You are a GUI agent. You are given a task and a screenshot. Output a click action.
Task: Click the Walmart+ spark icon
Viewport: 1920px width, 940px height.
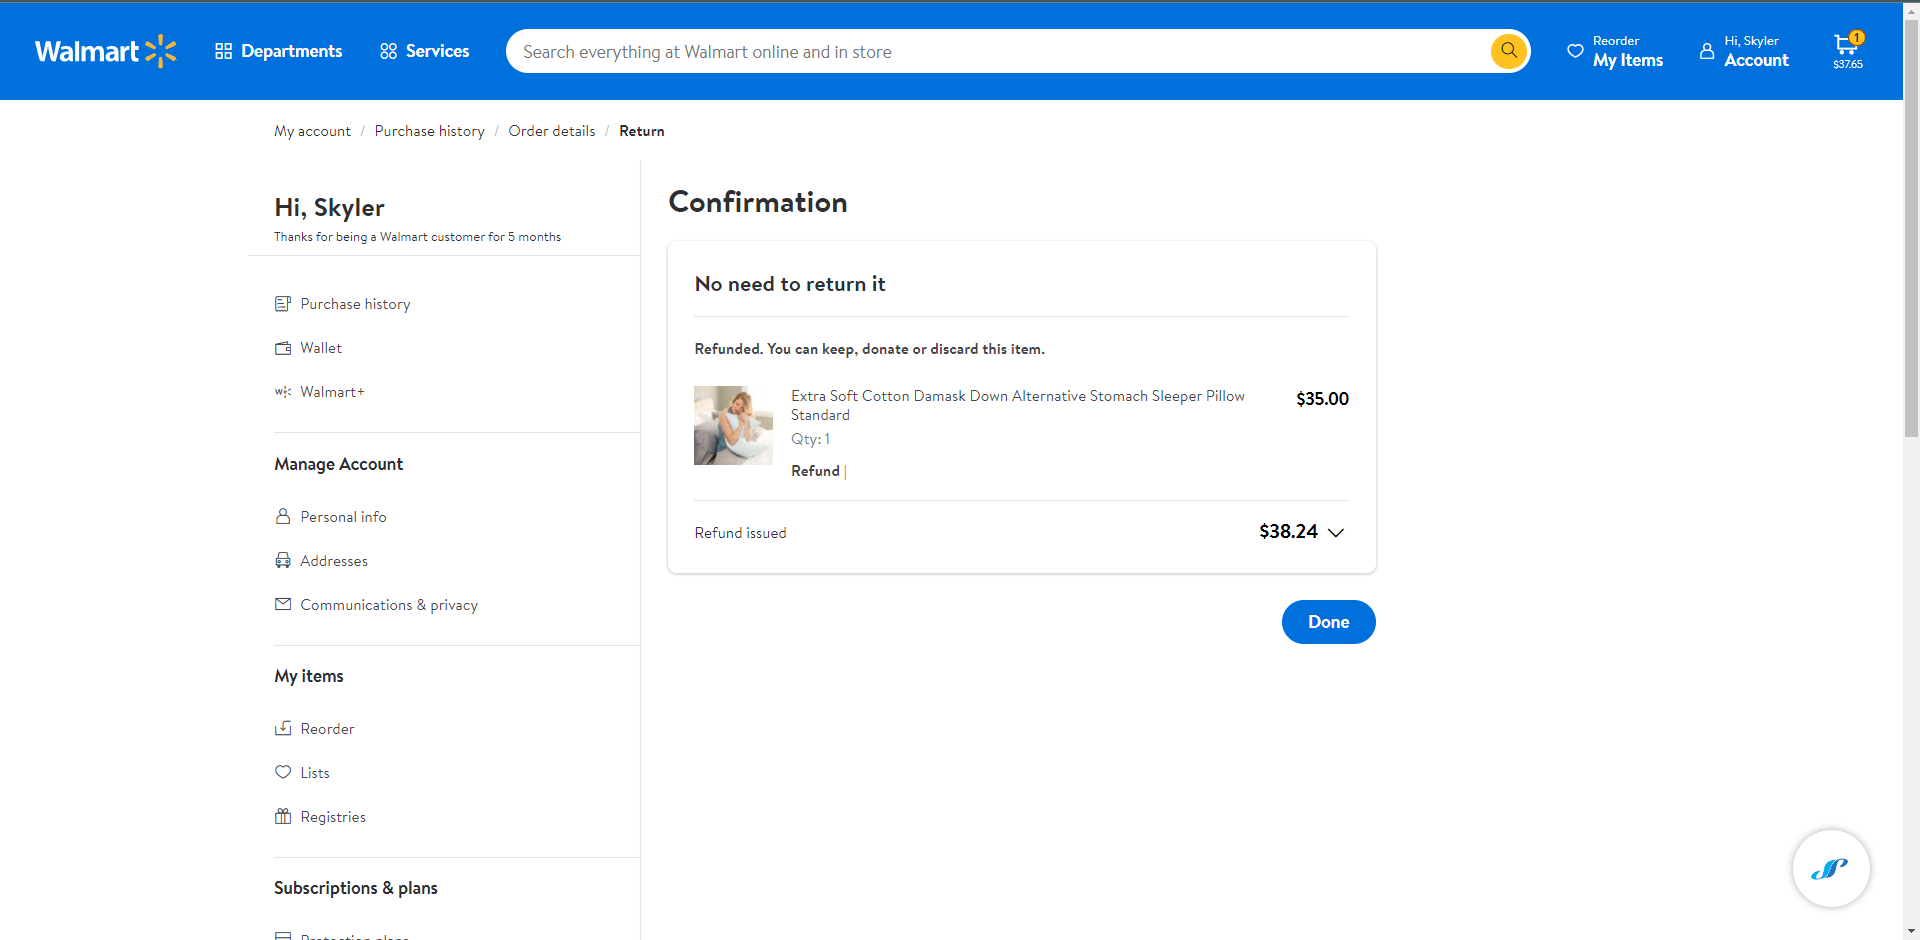point(283,392)
